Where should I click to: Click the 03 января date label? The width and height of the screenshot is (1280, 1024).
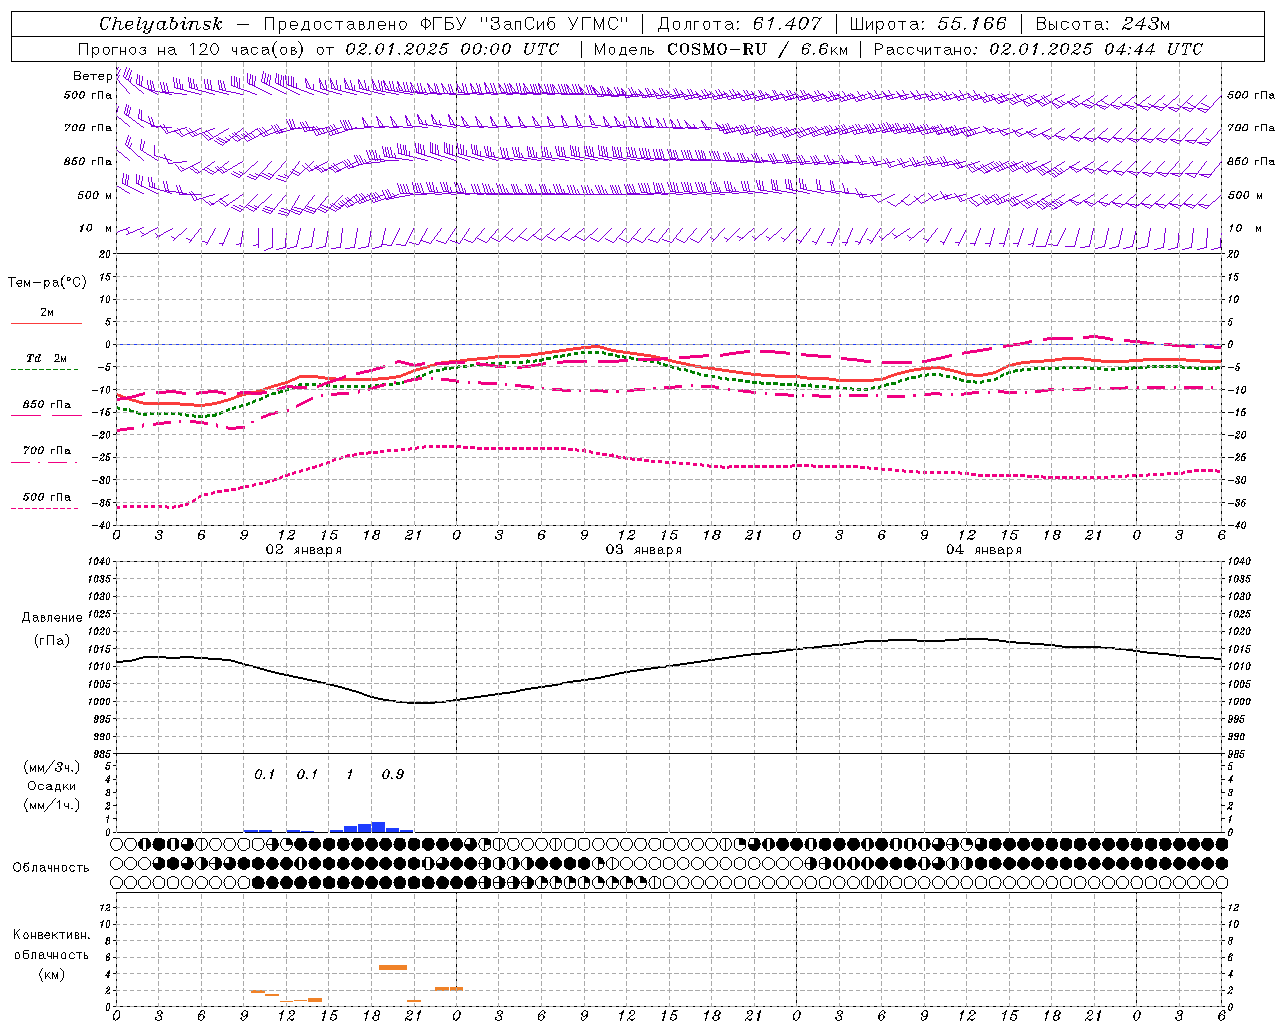pyautogui.click(x=644, y=550)
